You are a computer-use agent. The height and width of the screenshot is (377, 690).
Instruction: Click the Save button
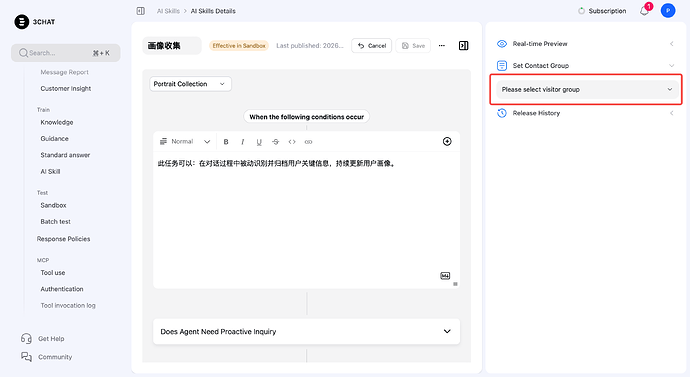tap(413, 46)
